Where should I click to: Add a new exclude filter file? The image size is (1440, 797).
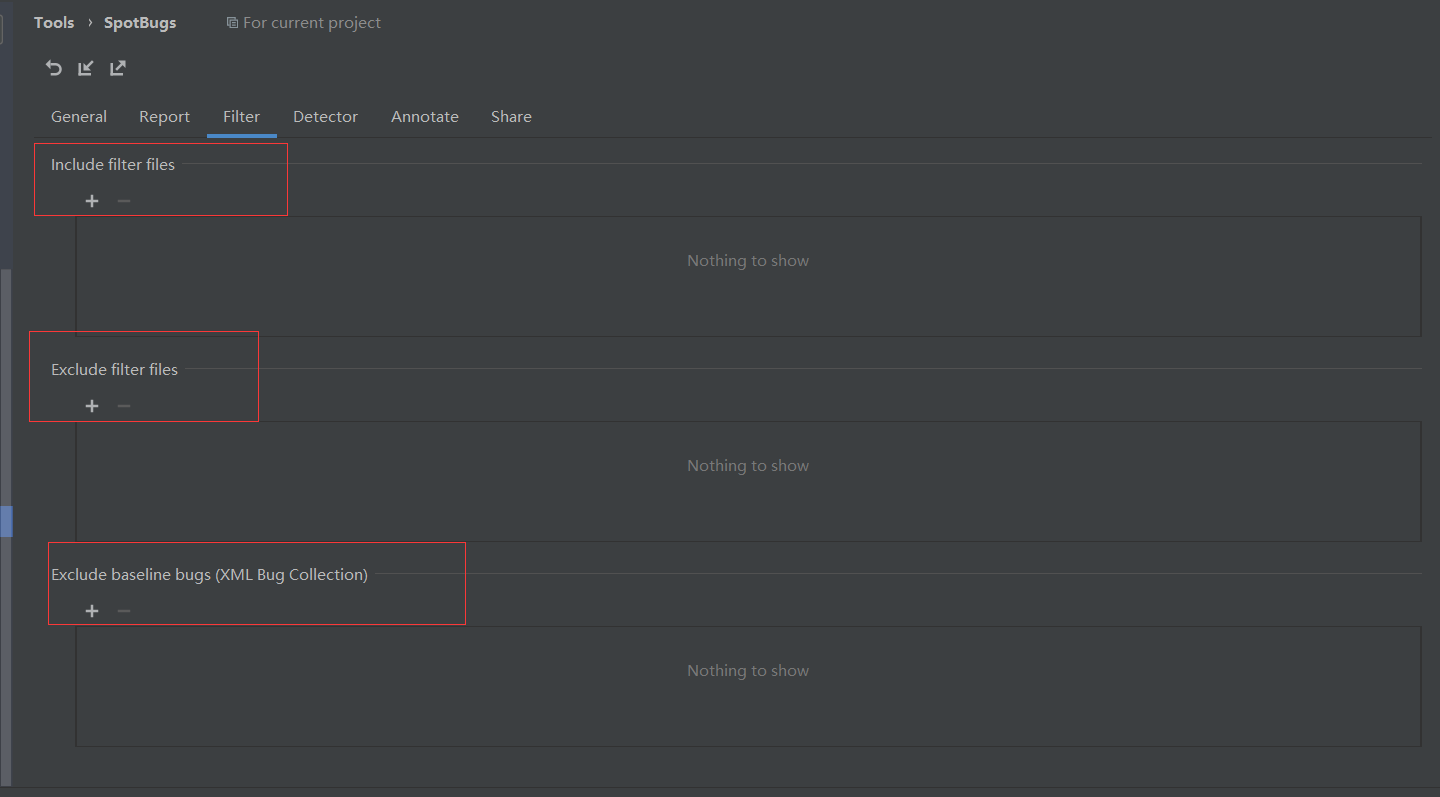[x=92, y=406]
